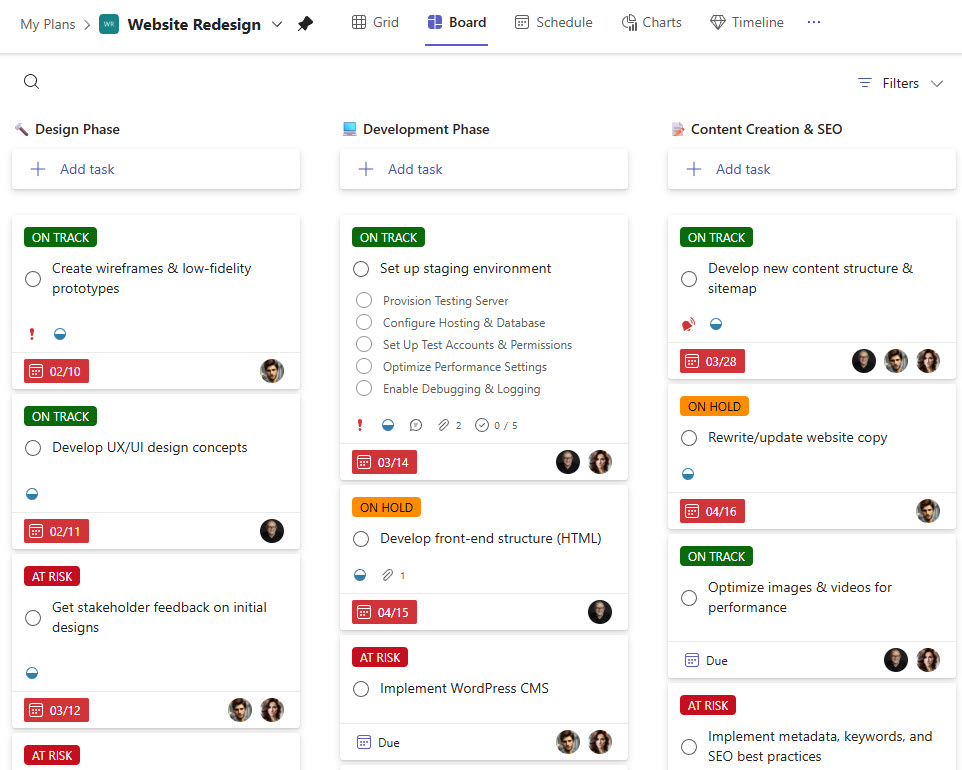Click the comment bubble icon on staging card
Viewport: 962px width, 770px height.
tap(416, 425)
